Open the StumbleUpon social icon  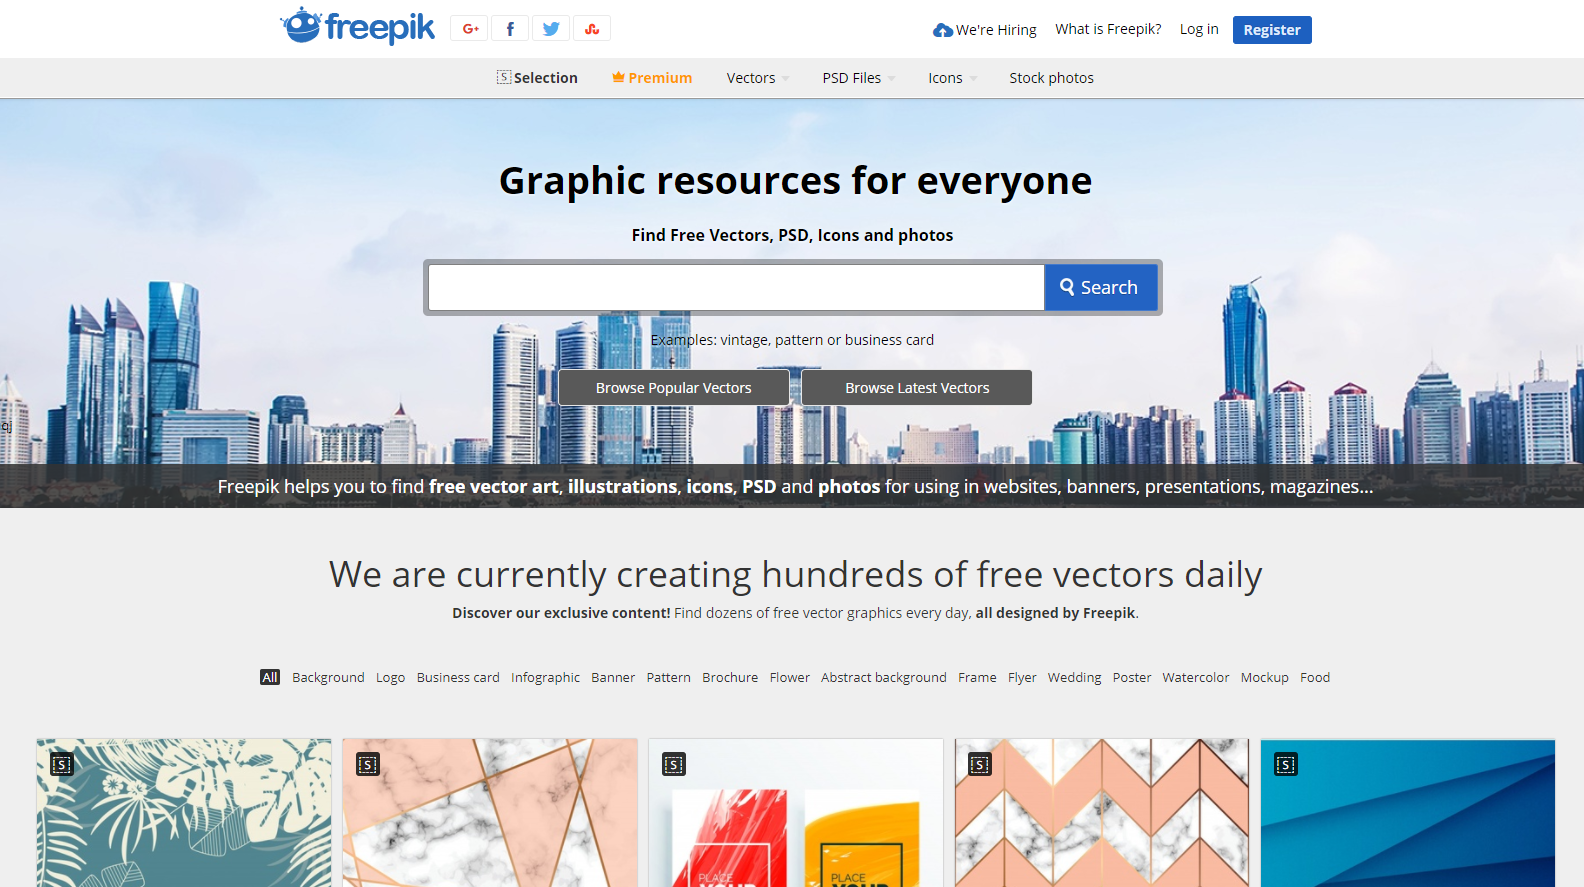tap(592, 29)
